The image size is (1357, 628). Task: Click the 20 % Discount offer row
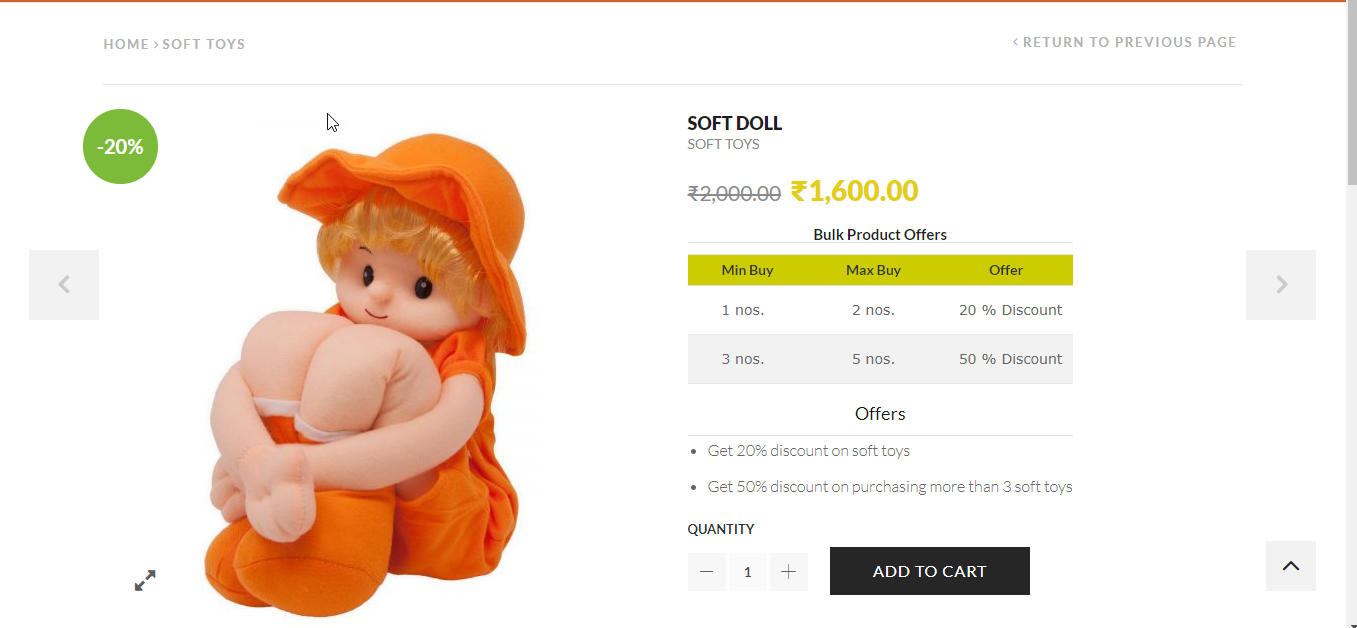(x=1010, y=310)
